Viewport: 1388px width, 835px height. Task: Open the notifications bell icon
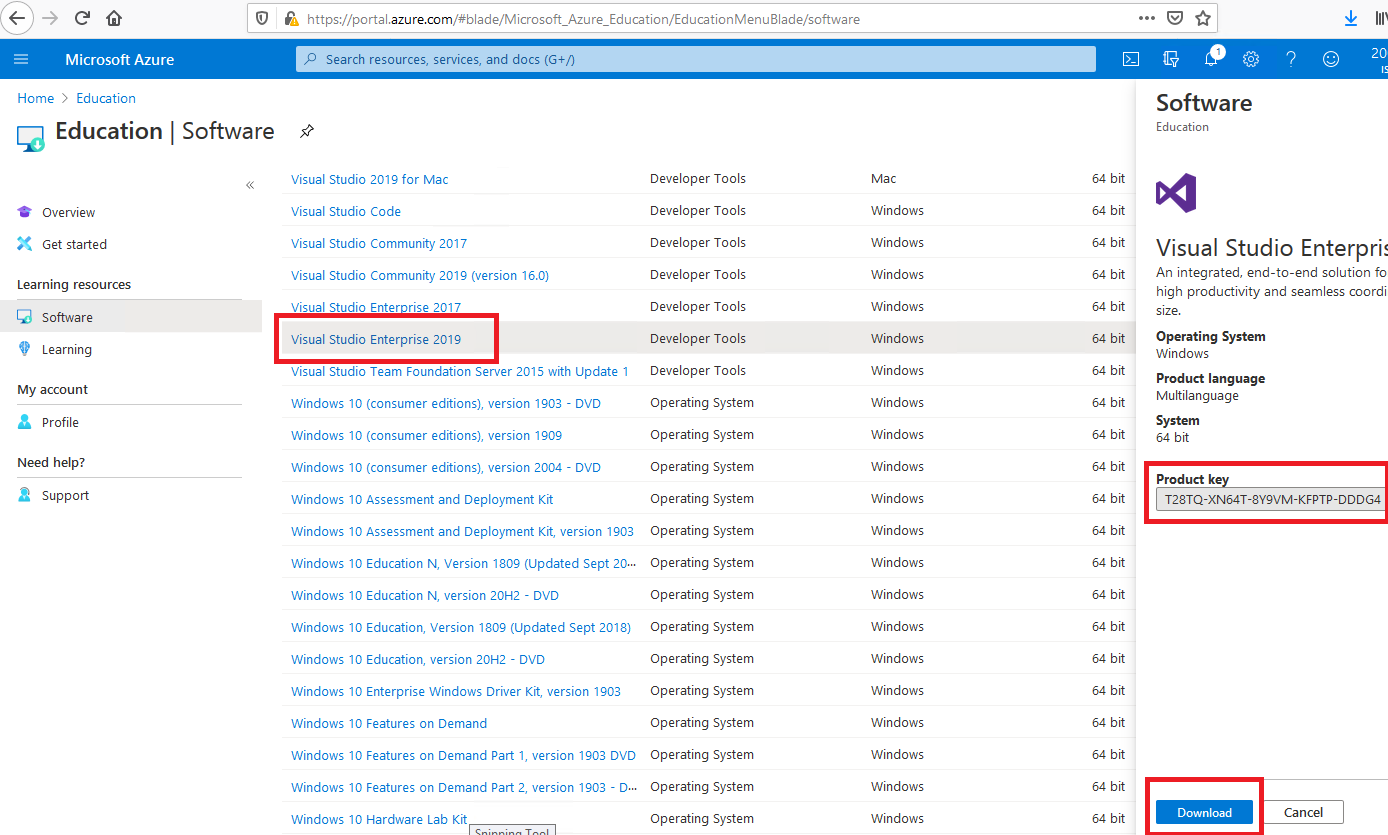point(1211,59)
